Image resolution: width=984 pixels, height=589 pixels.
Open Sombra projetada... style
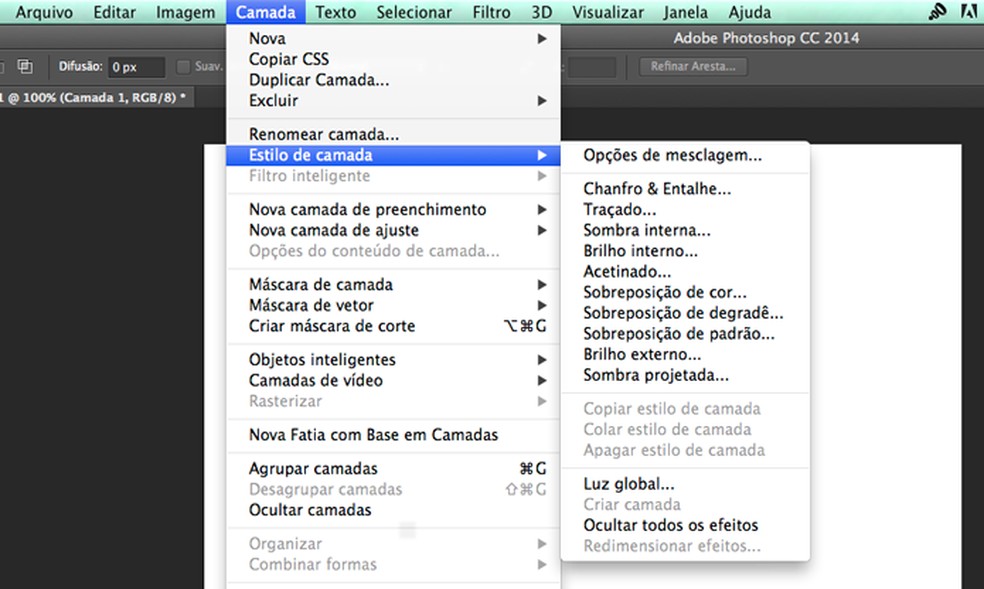pyautogui.click(x=685, y=375)
